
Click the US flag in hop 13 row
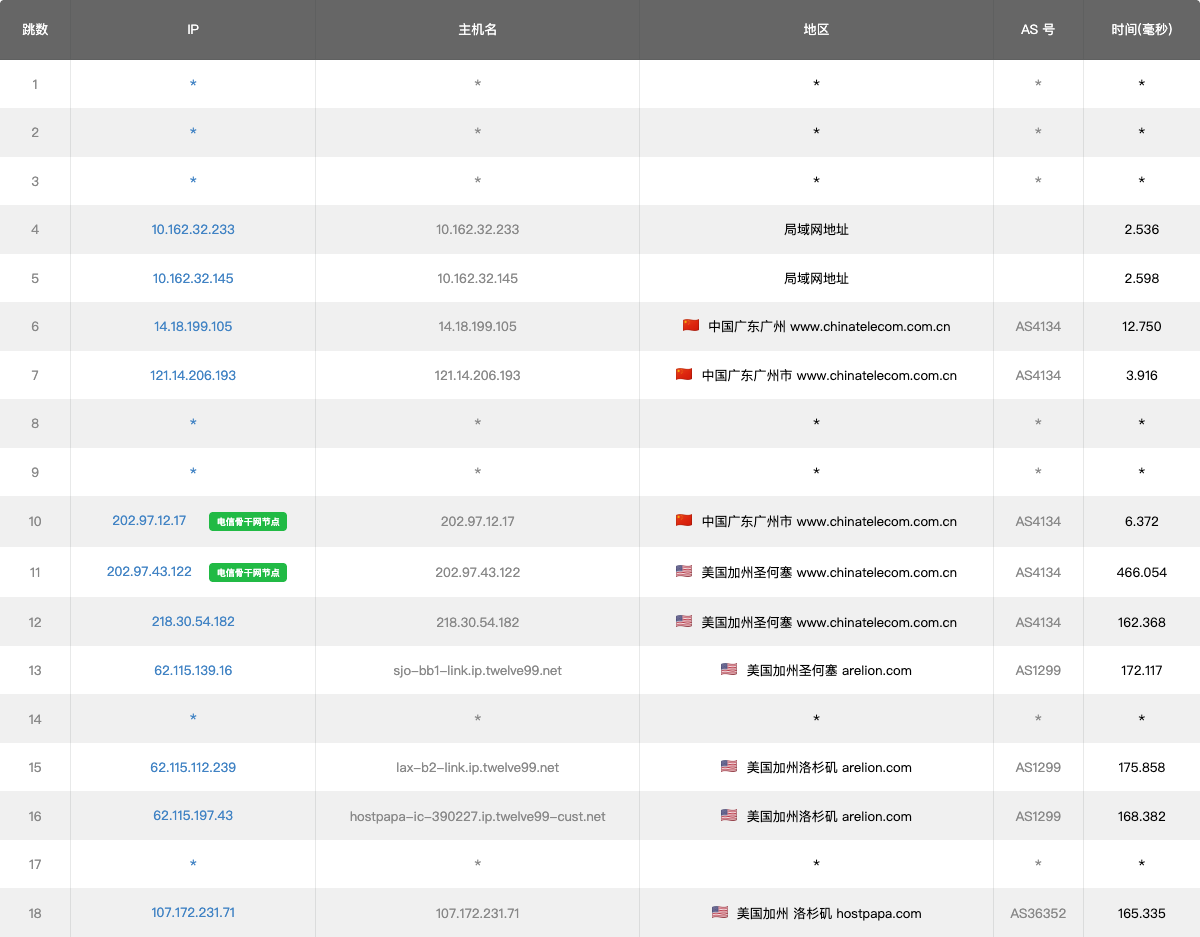(729, 670)
